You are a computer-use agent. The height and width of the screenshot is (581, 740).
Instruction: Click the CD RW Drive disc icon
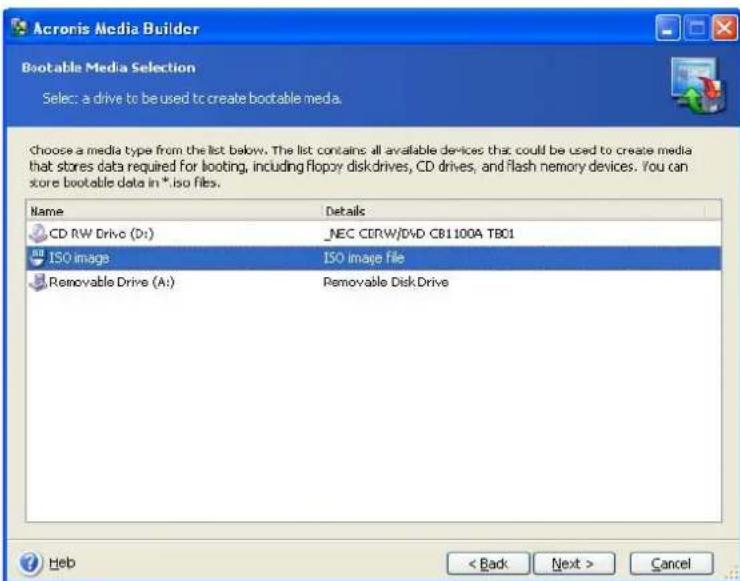point(38,233)
